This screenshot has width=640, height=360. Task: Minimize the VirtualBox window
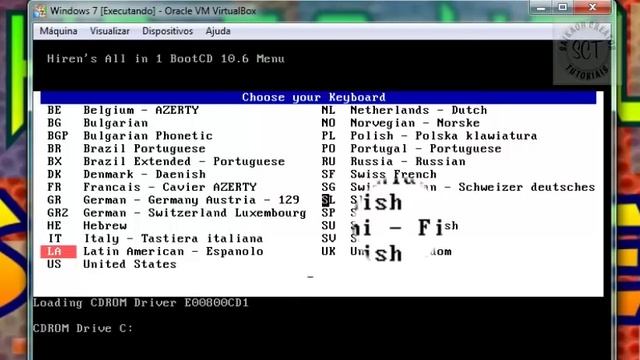[541, 7]
